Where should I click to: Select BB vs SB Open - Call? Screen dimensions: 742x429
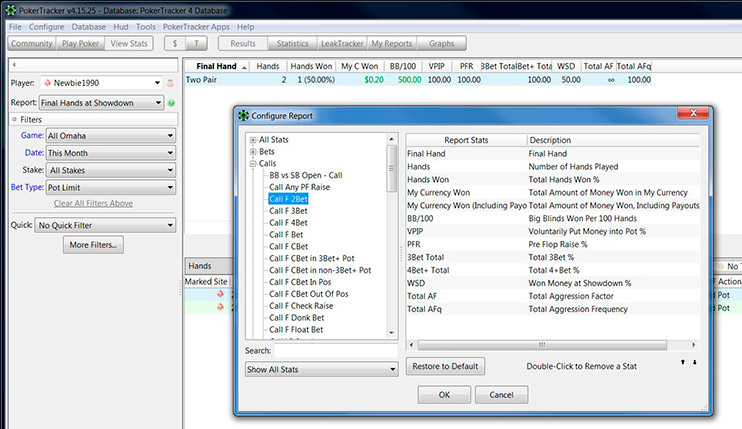(306, 175)
